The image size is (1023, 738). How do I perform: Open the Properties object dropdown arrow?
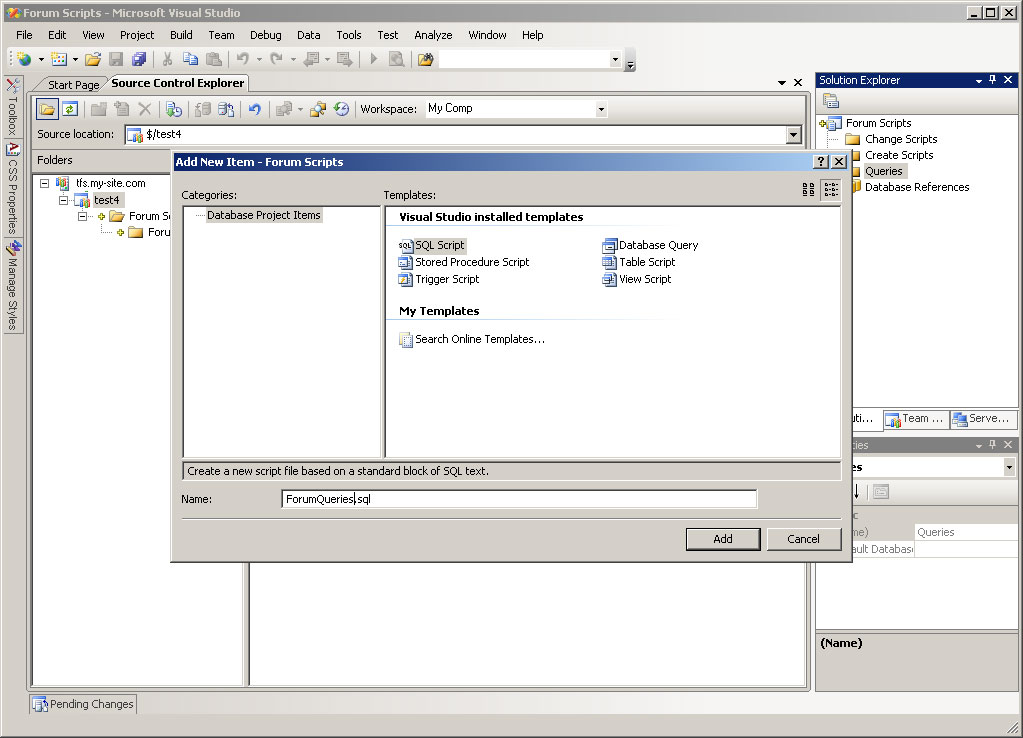pos(1009,467)
